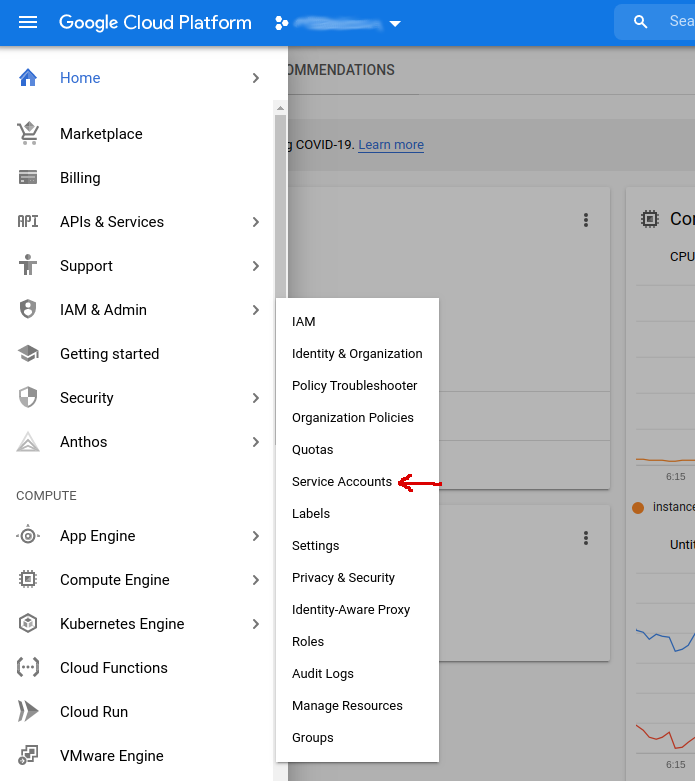The width and height of the screenshot is (695, 781).
Task: Expand the App Engine submenu chevron
Action: (256, 536)
